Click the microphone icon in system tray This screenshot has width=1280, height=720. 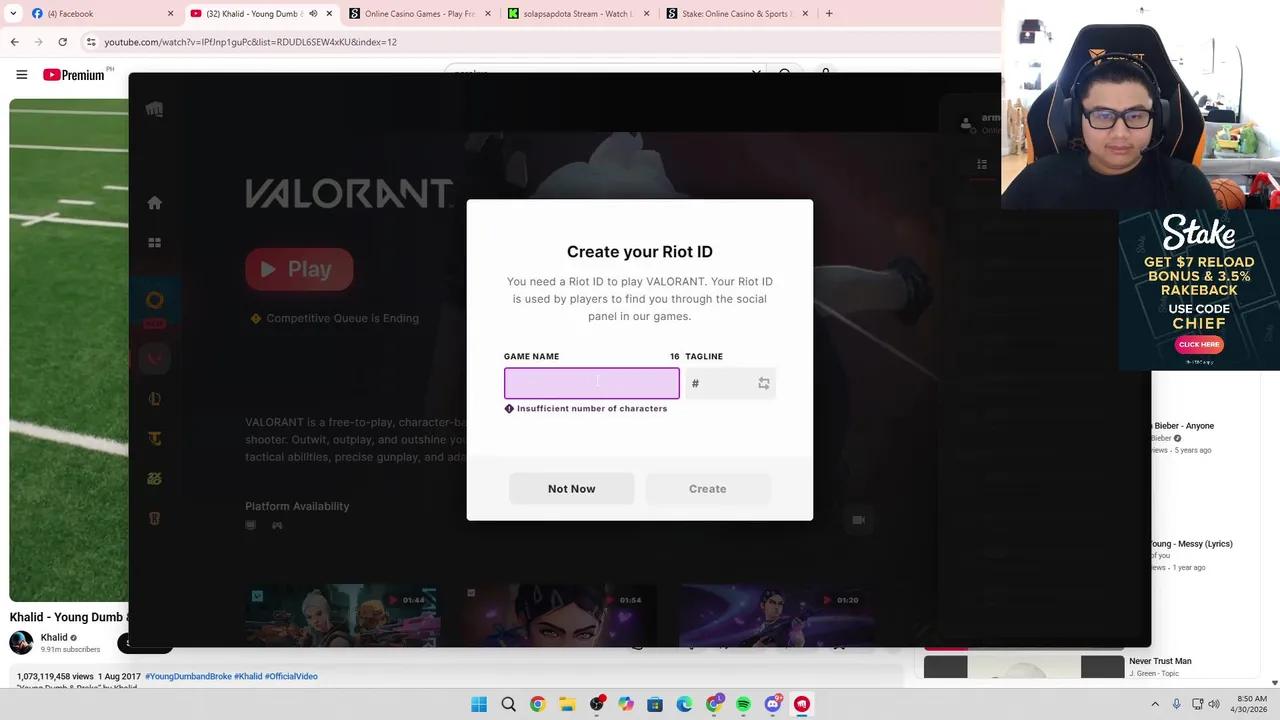tap(1176, 704)
